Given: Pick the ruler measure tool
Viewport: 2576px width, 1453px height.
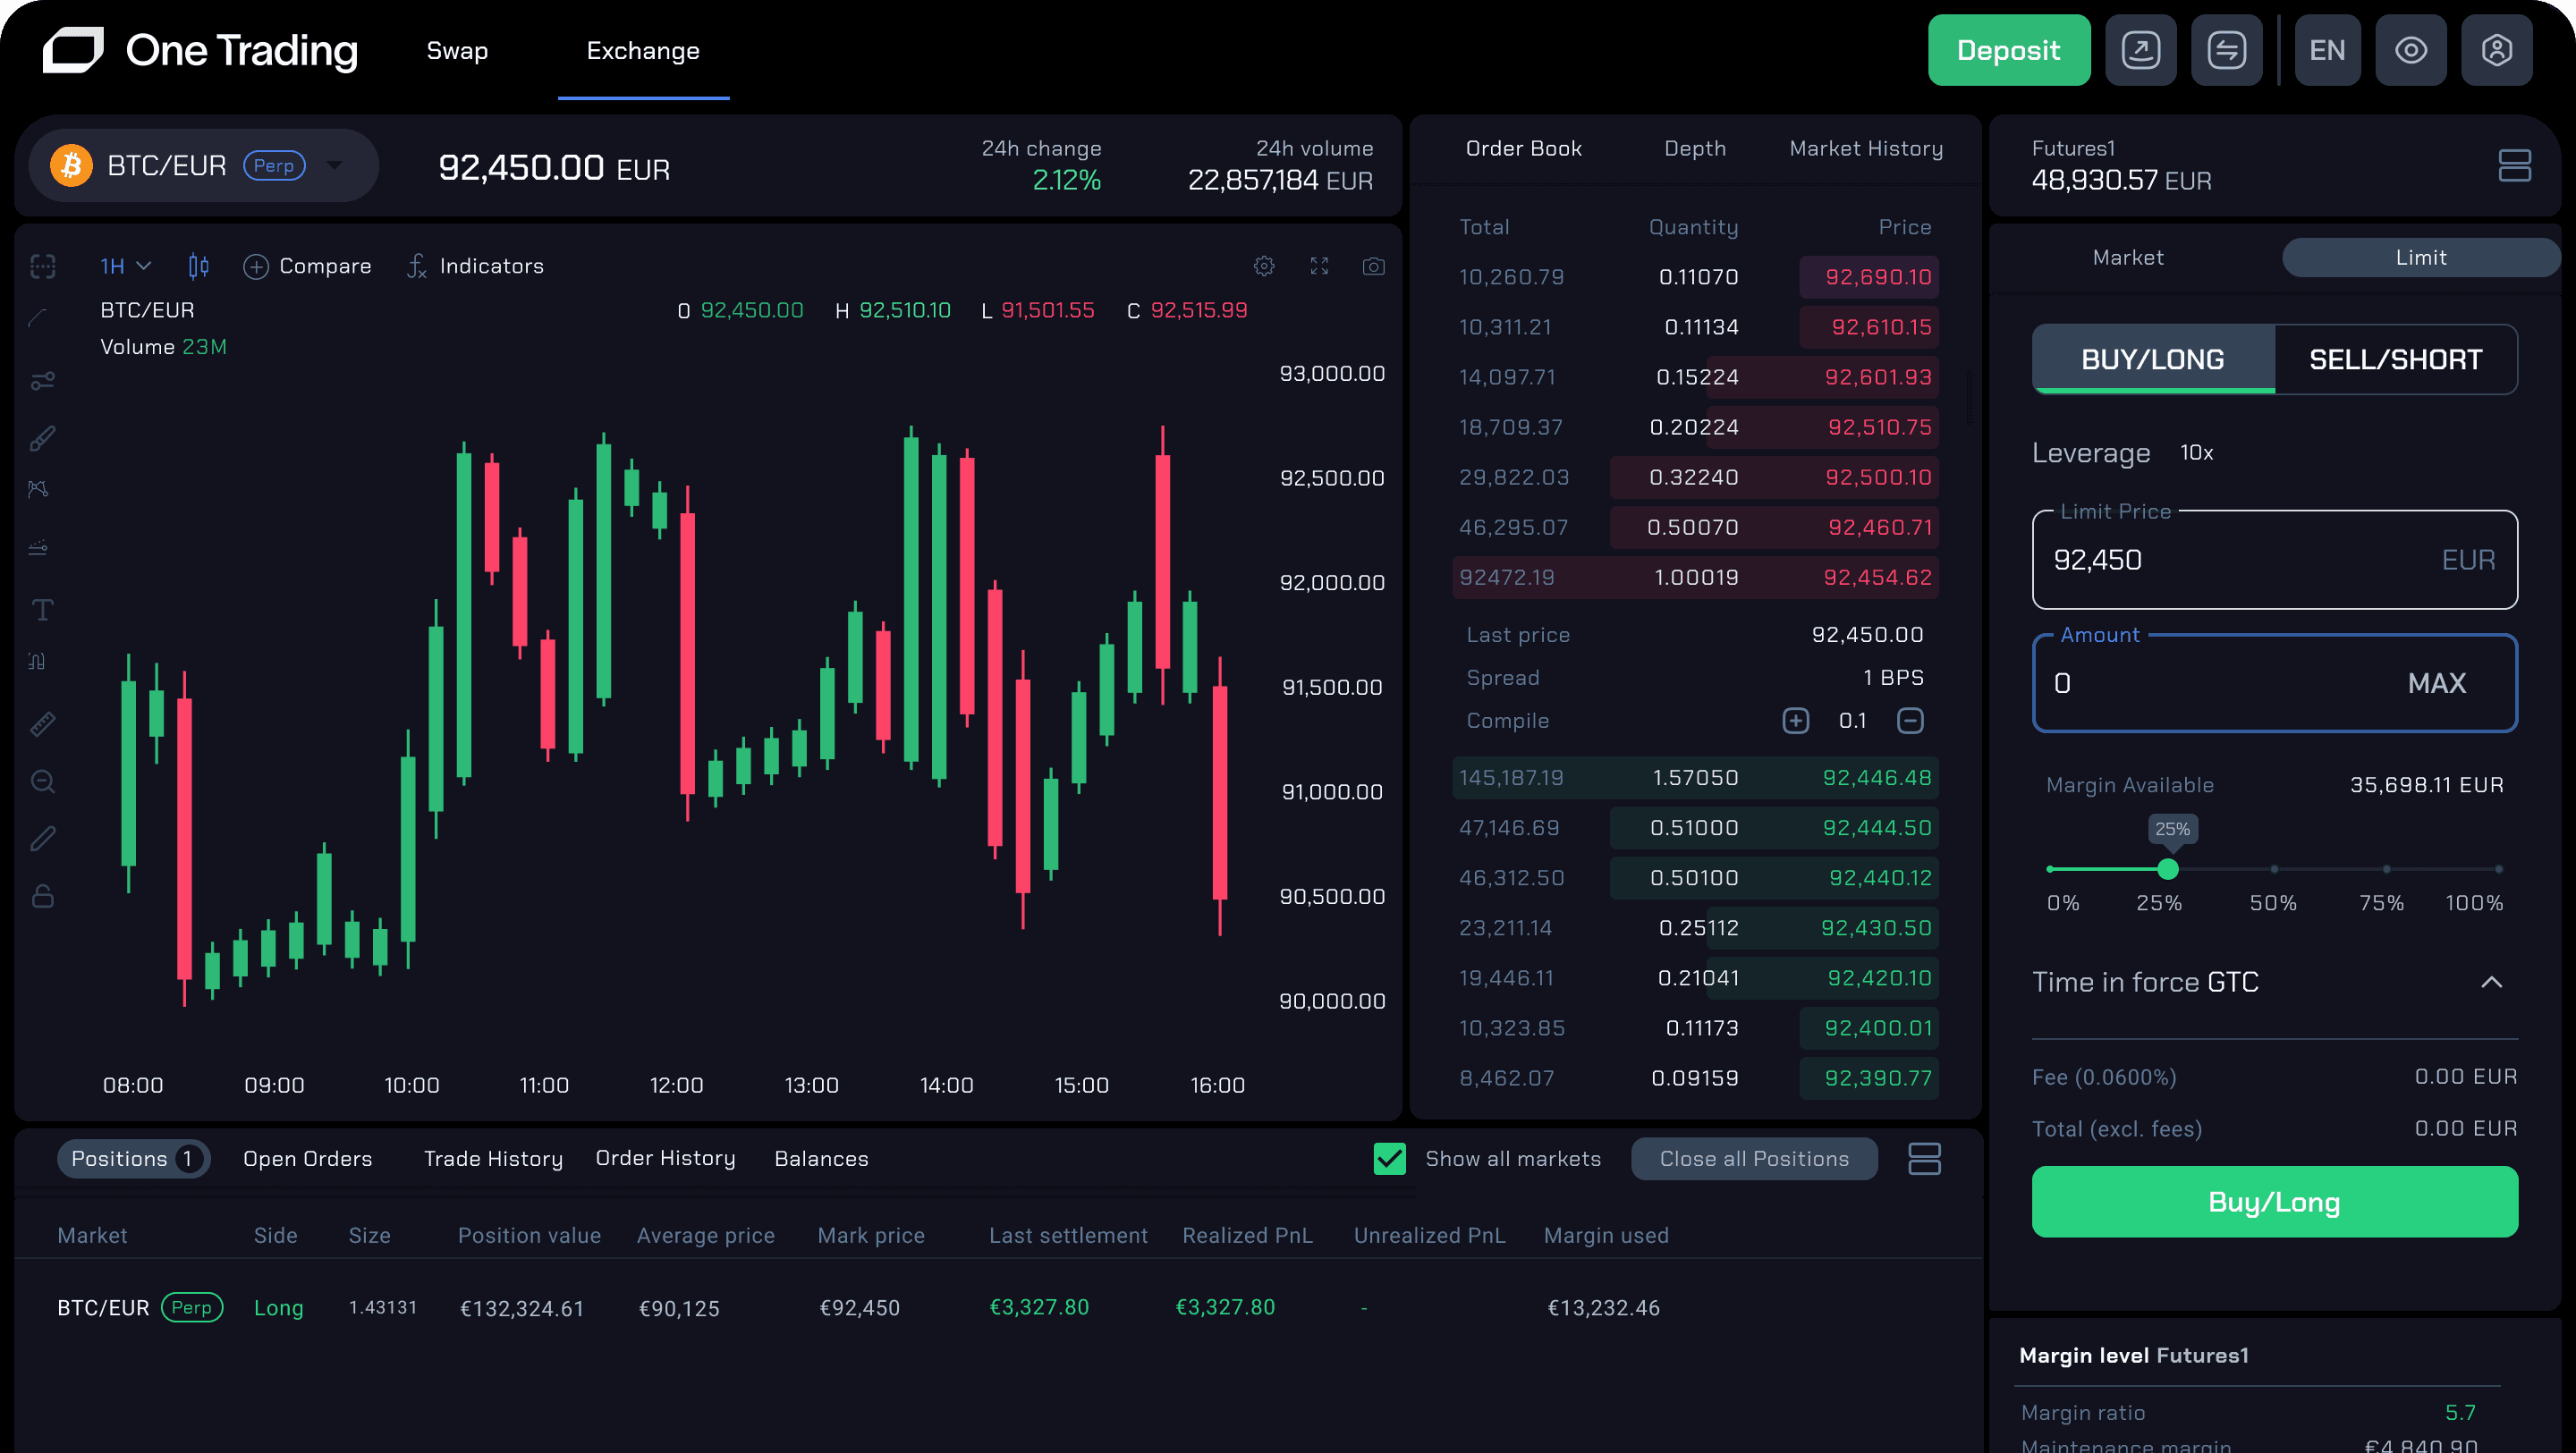Looking at the screenshot, I should [42, 724].
